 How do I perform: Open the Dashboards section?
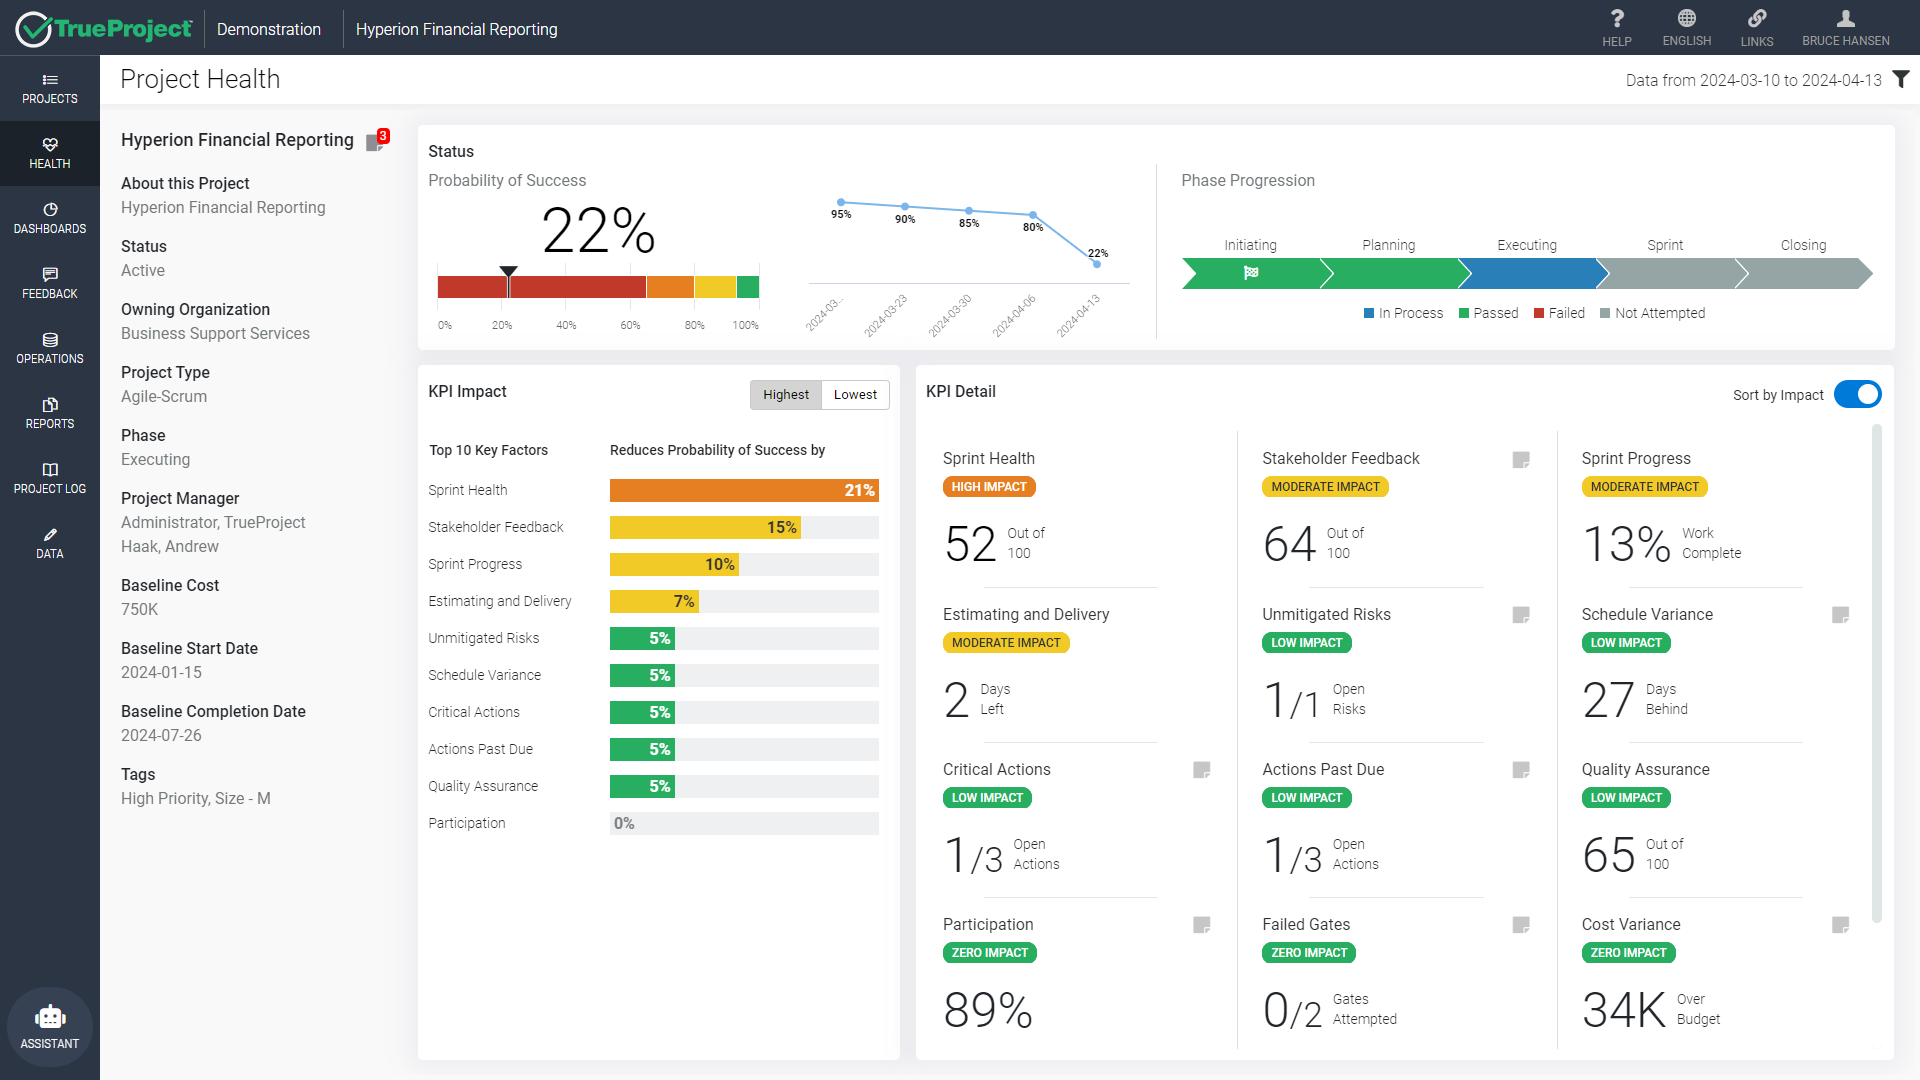tap(50, 218)
